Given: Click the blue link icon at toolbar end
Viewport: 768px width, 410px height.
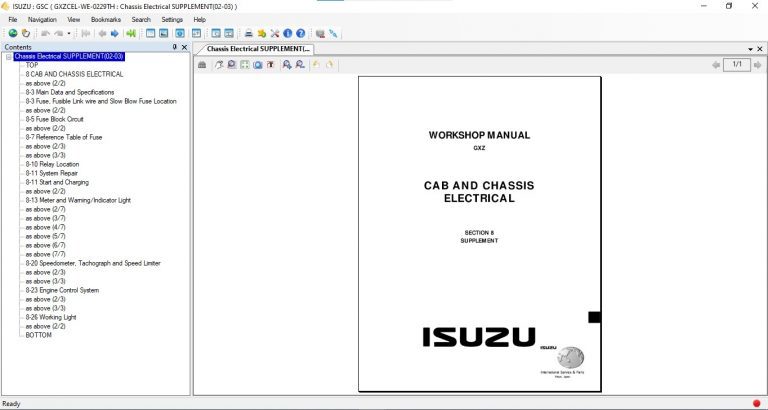Looking at the screenshot, I should (333, 33).
